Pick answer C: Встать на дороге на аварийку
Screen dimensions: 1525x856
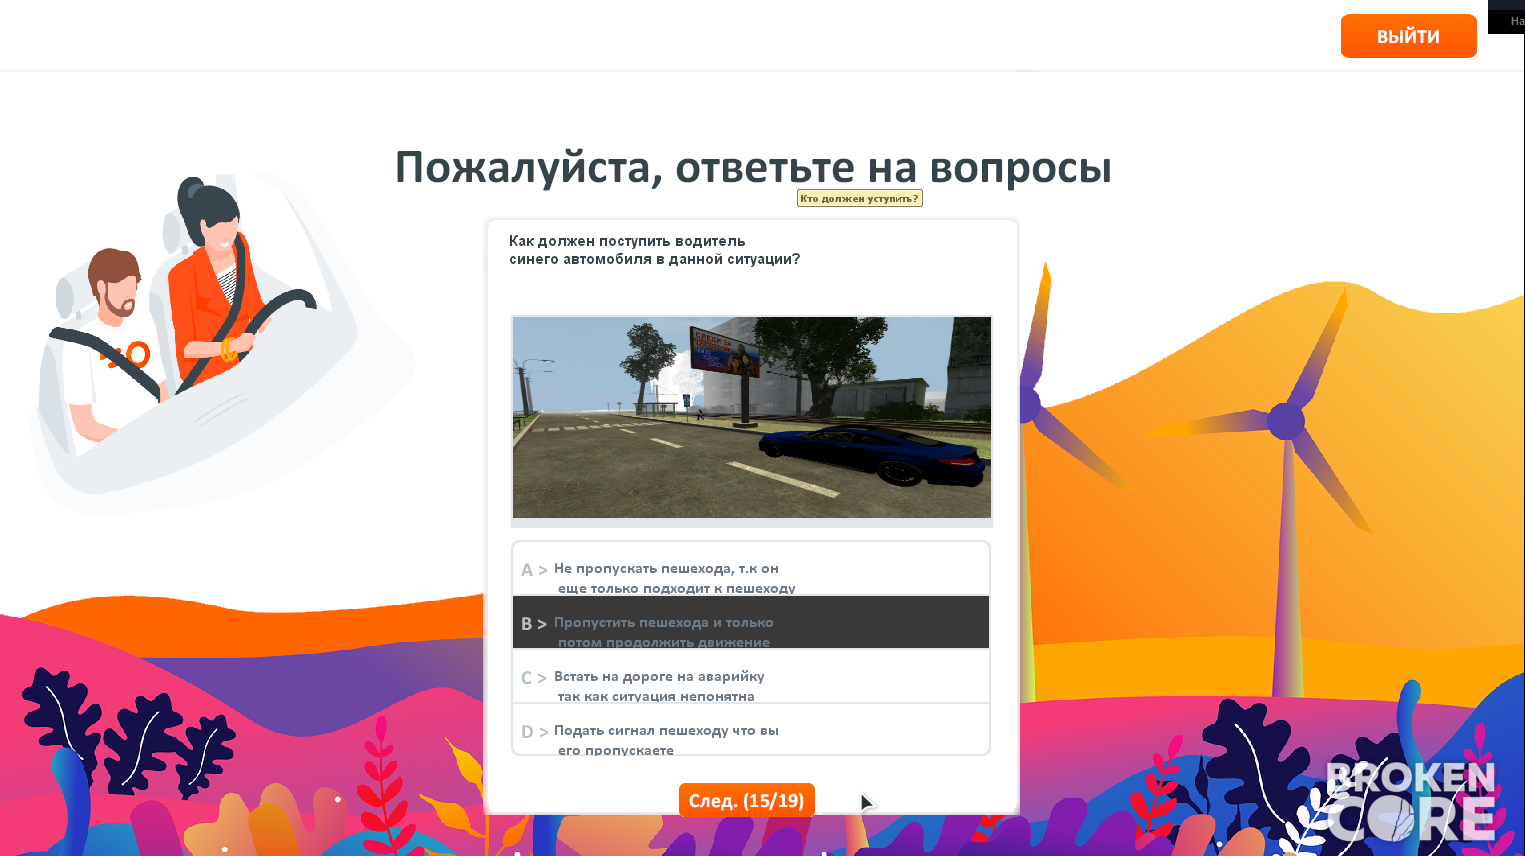point(751,677)
